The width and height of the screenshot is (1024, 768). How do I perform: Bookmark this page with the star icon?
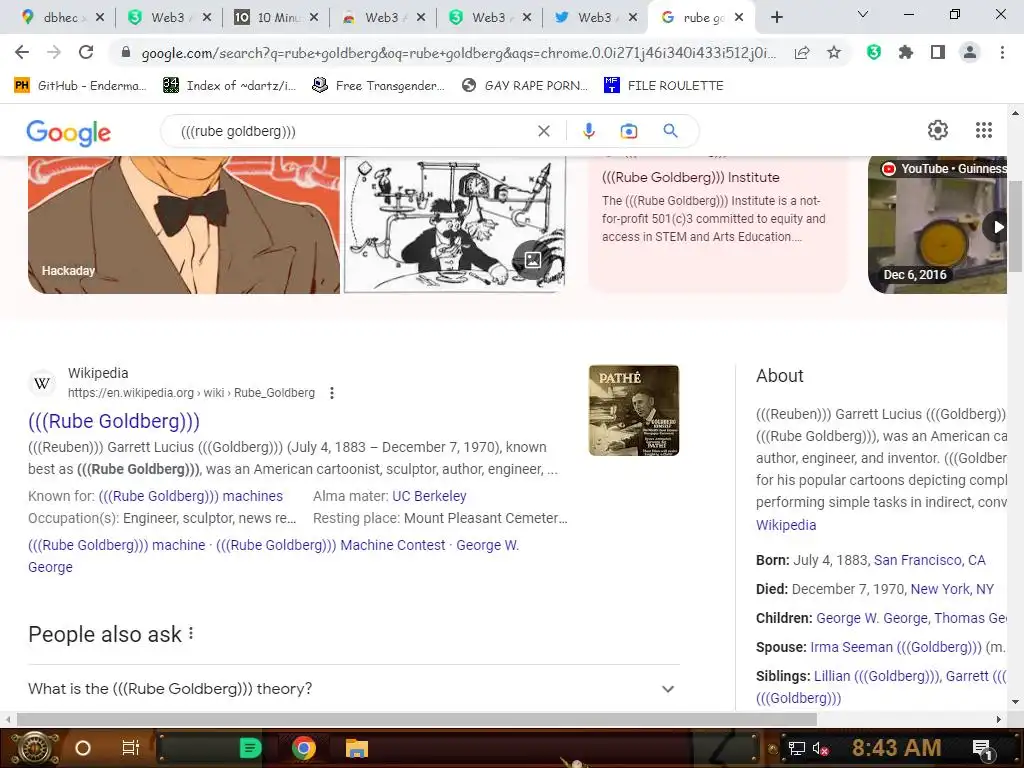[x=834, y=52]
